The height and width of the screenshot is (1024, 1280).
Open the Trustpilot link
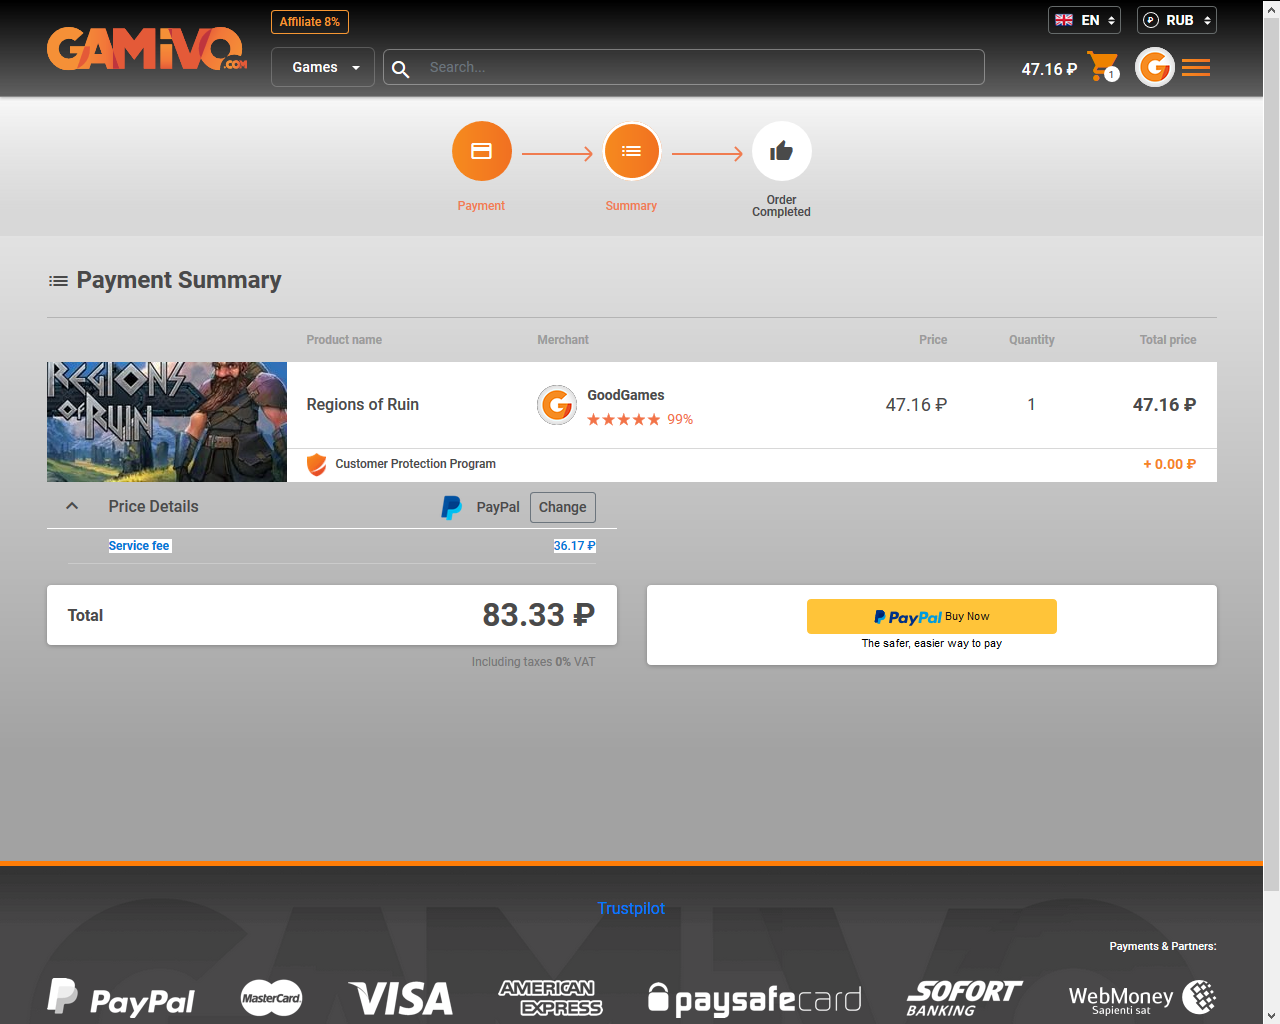coord(631,908)
